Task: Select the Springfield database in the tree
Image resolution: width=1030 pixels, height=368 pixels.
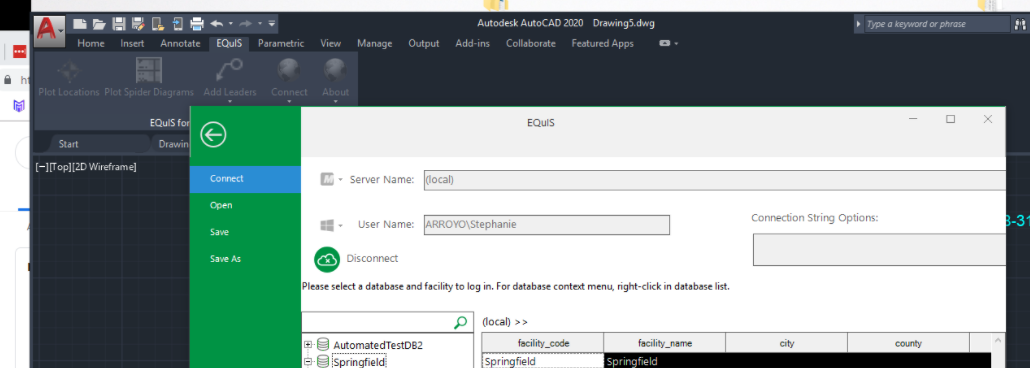Action: coord(358,362)
